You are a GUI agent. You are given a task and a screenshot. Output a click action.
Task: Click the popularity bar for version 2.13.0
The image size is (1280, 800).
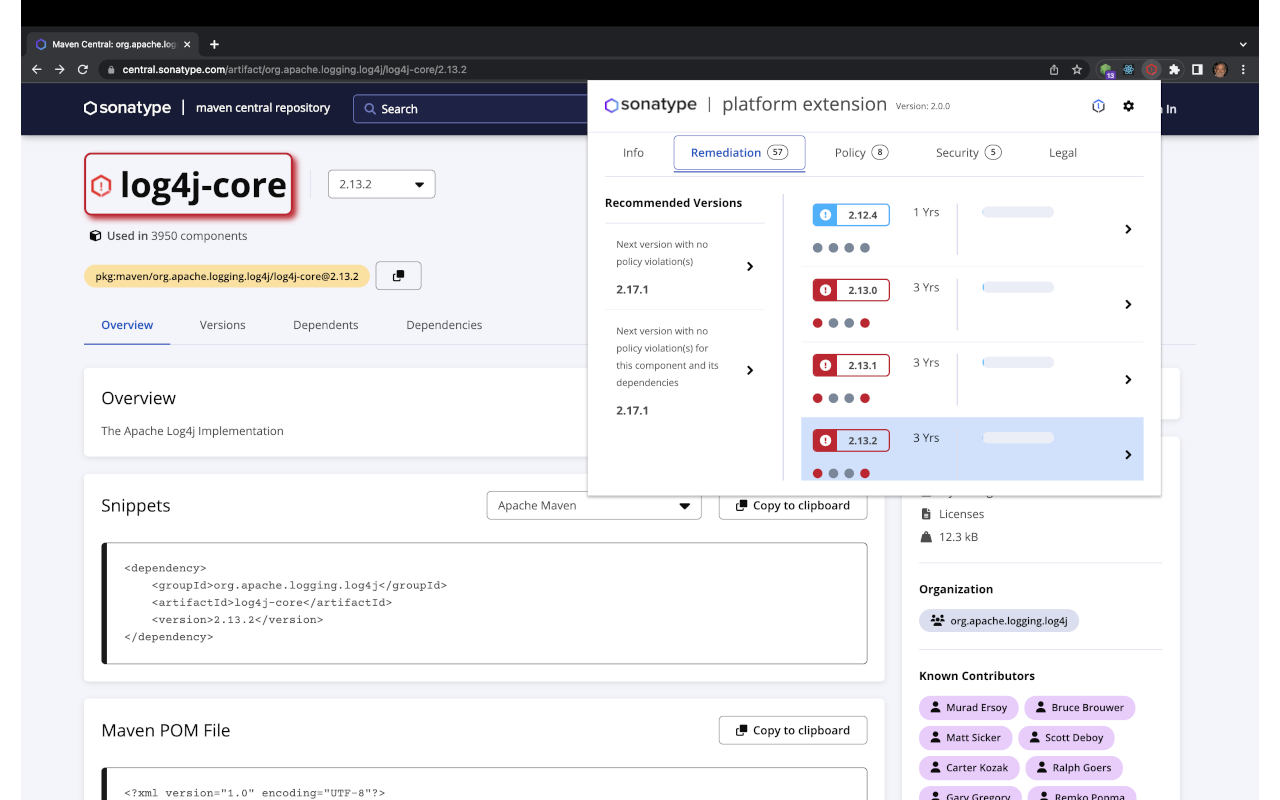click(x=1018, y=287)
